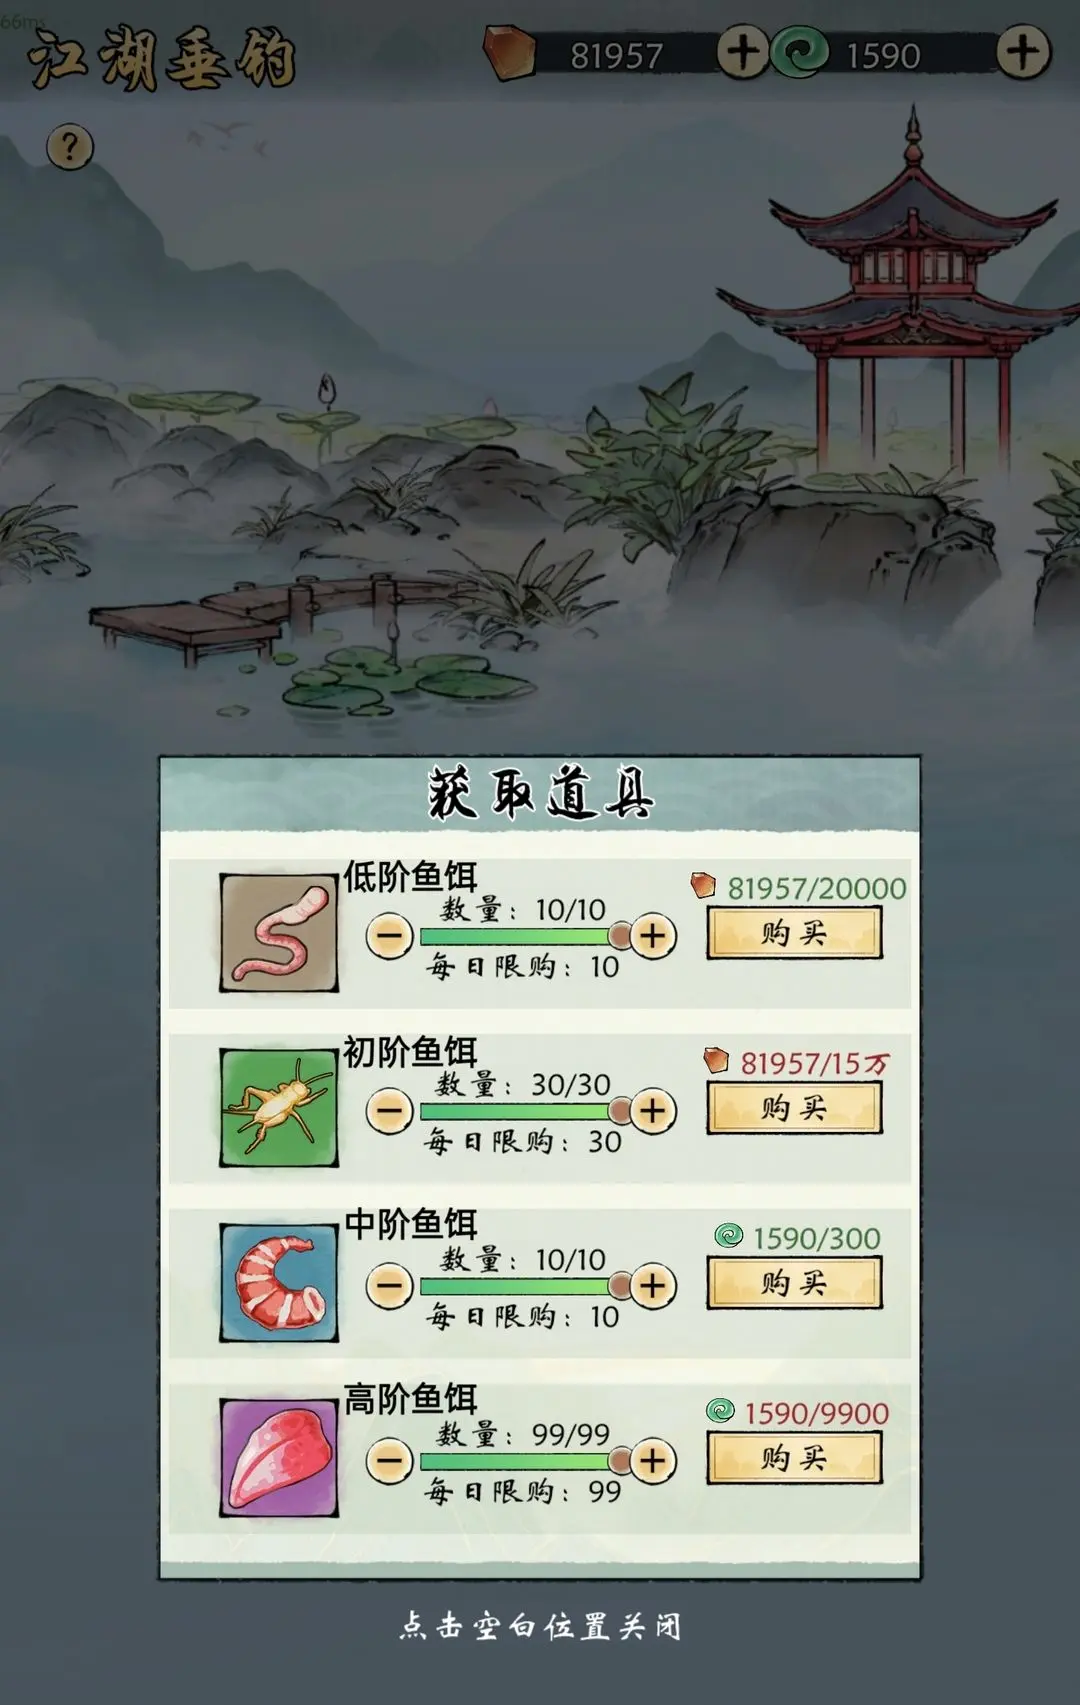Tap the 初阶鱼饵 cricket bait icon

[279, 1107]
